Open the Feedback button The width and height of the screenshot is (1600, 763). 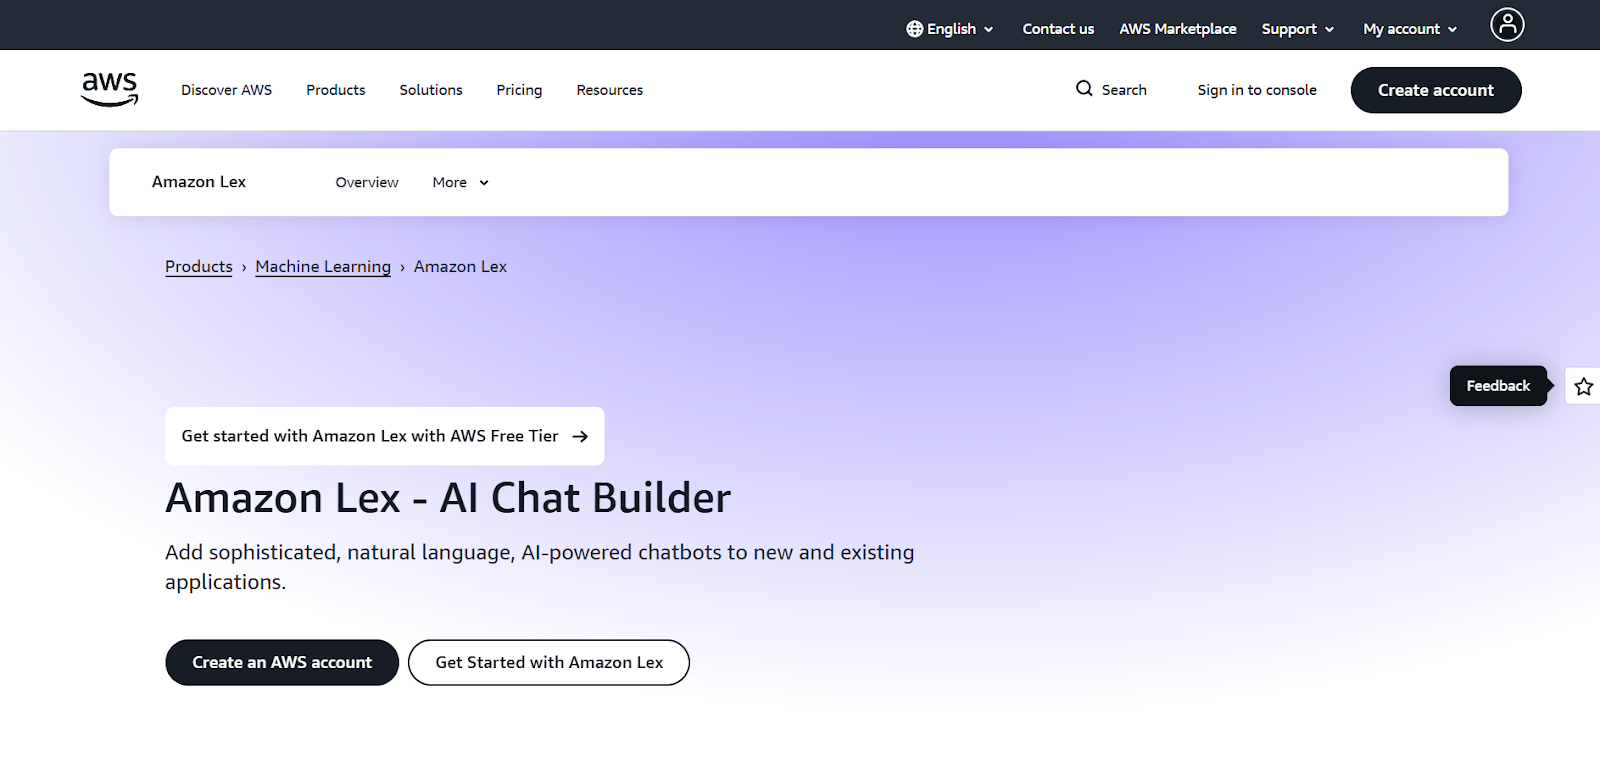pos(1498,386)
